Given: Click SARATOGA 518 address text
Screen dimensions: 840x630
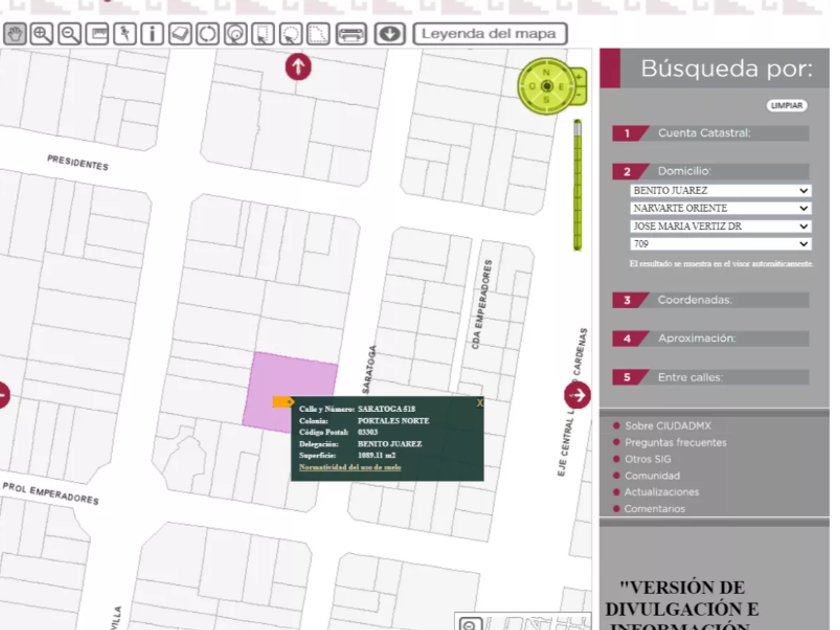Looking at the screenshot, I should pos(386,409).
